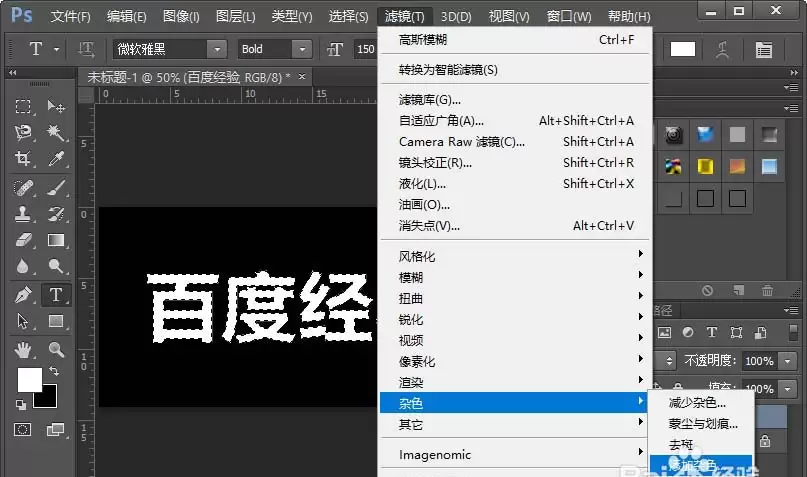Choose the Gradient tool

tap(56, 240)
